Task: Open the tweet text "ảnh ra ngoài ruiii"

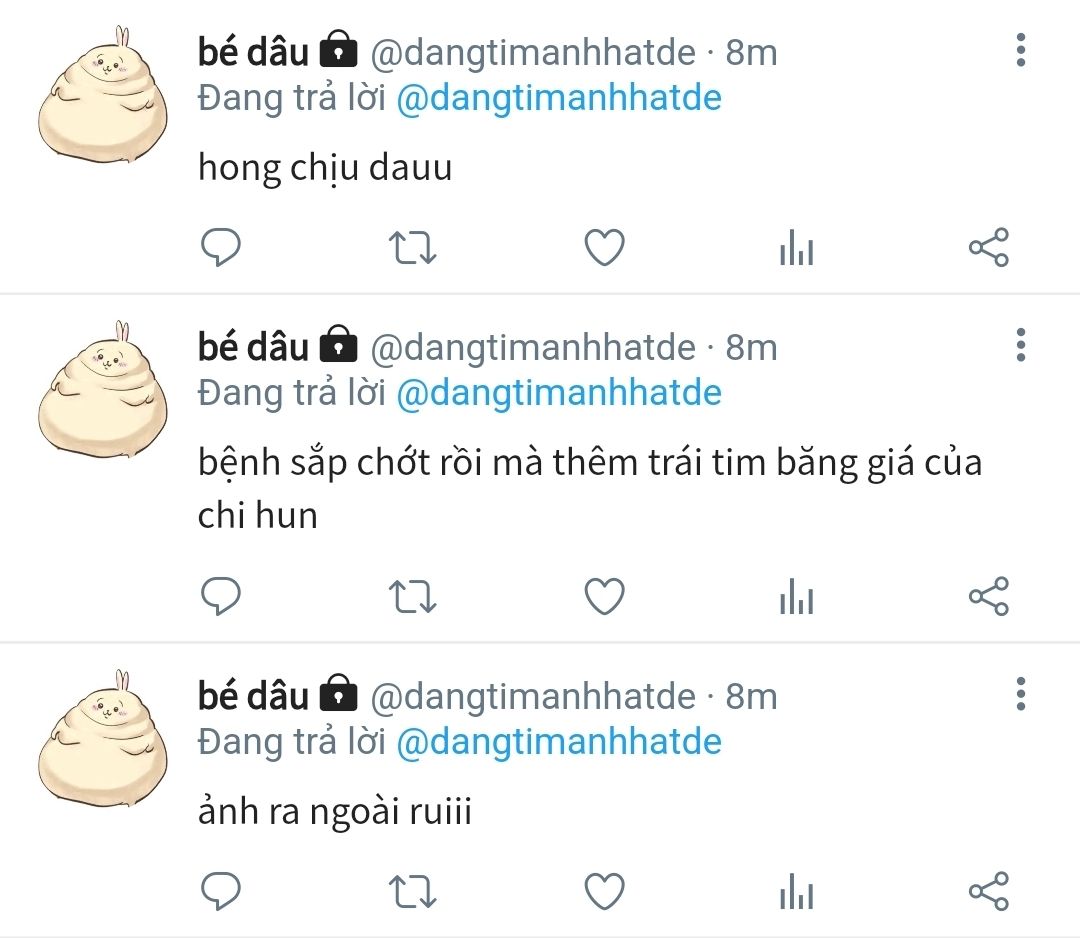Action: 335,811
